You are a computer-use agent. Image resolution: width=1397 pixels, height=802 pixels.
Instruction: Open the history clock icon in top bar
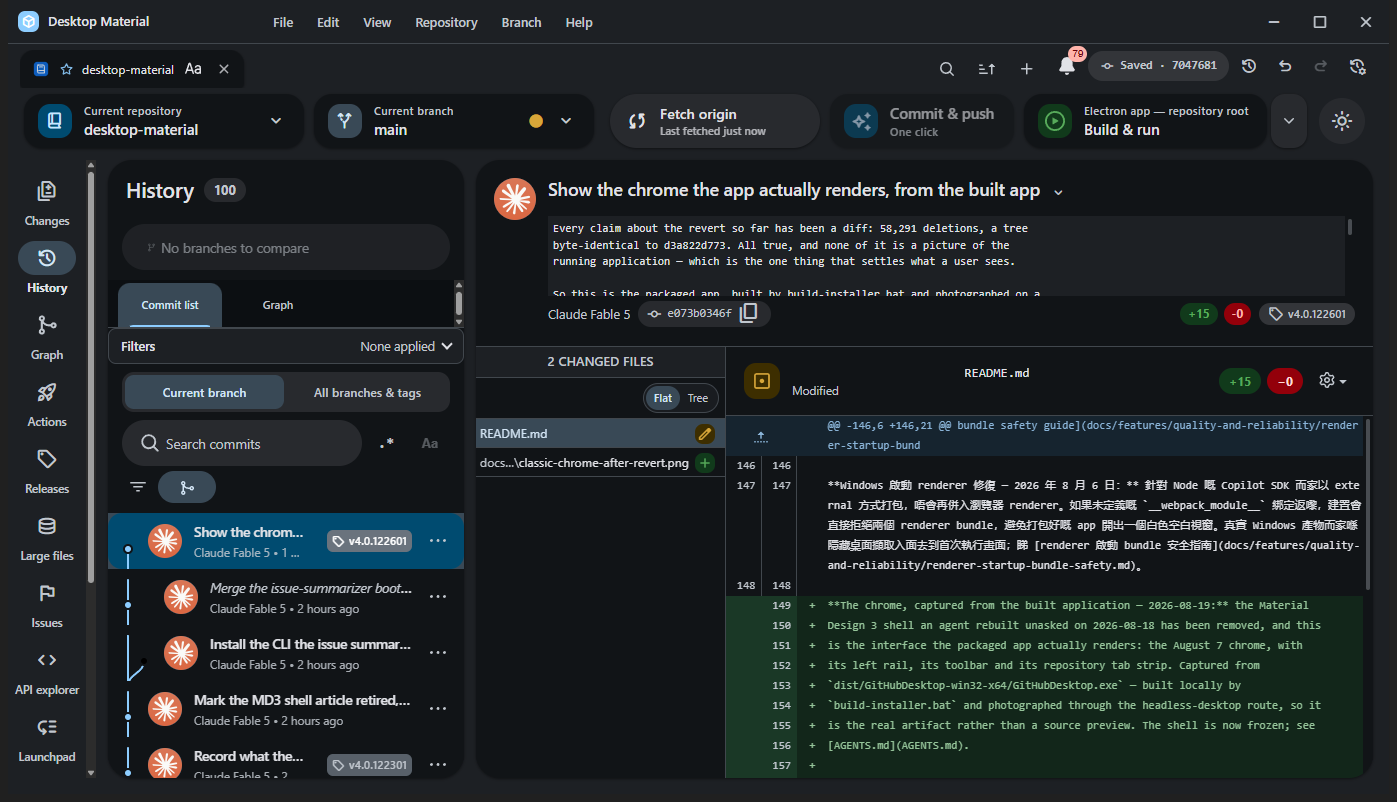point(1249,66)
